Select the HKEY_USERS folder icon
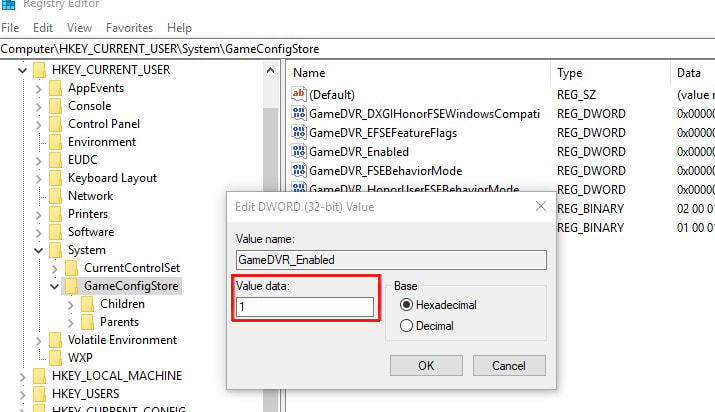 point(39,394)
